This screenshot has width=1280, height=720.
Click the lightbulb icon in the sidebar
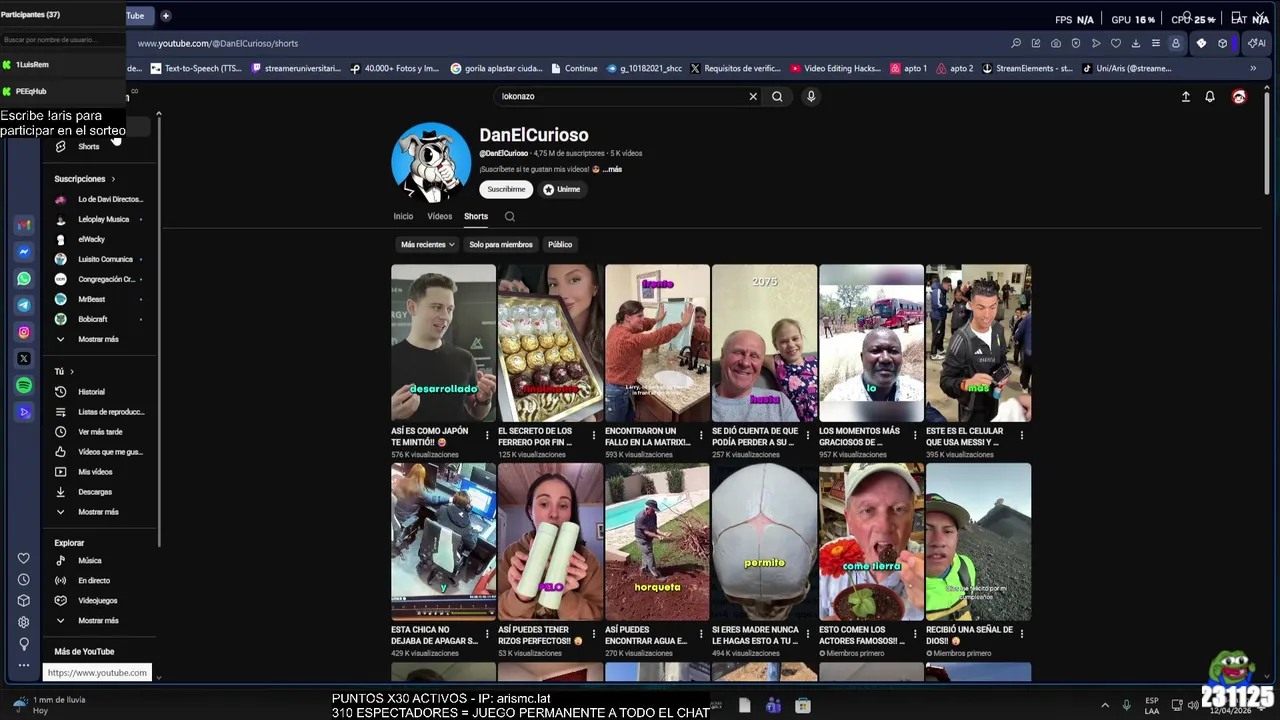pos(24,644)
